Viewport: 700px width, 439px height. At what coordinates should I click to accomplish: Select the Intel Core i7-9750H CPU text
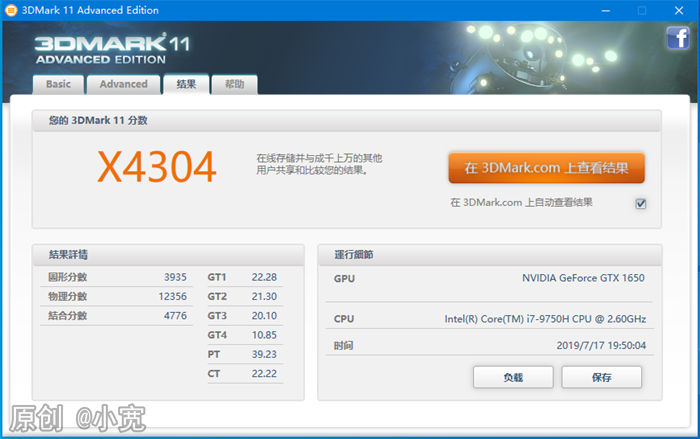click(545, 319)
